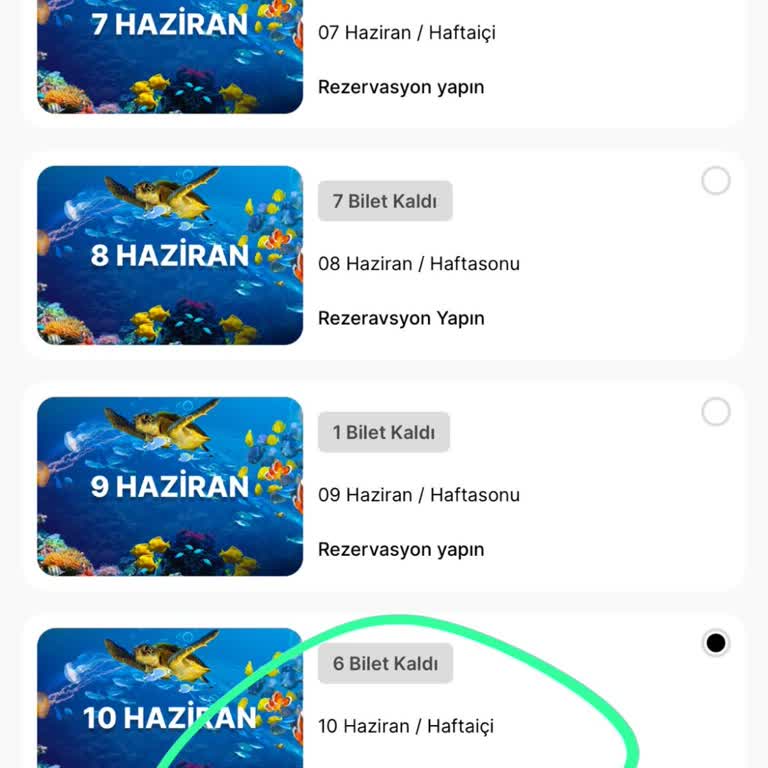This screenshot has width=768, height=768.
Task: Open the 9 HAZİRAN thumbnail image
Action: [x=170, y=486]
